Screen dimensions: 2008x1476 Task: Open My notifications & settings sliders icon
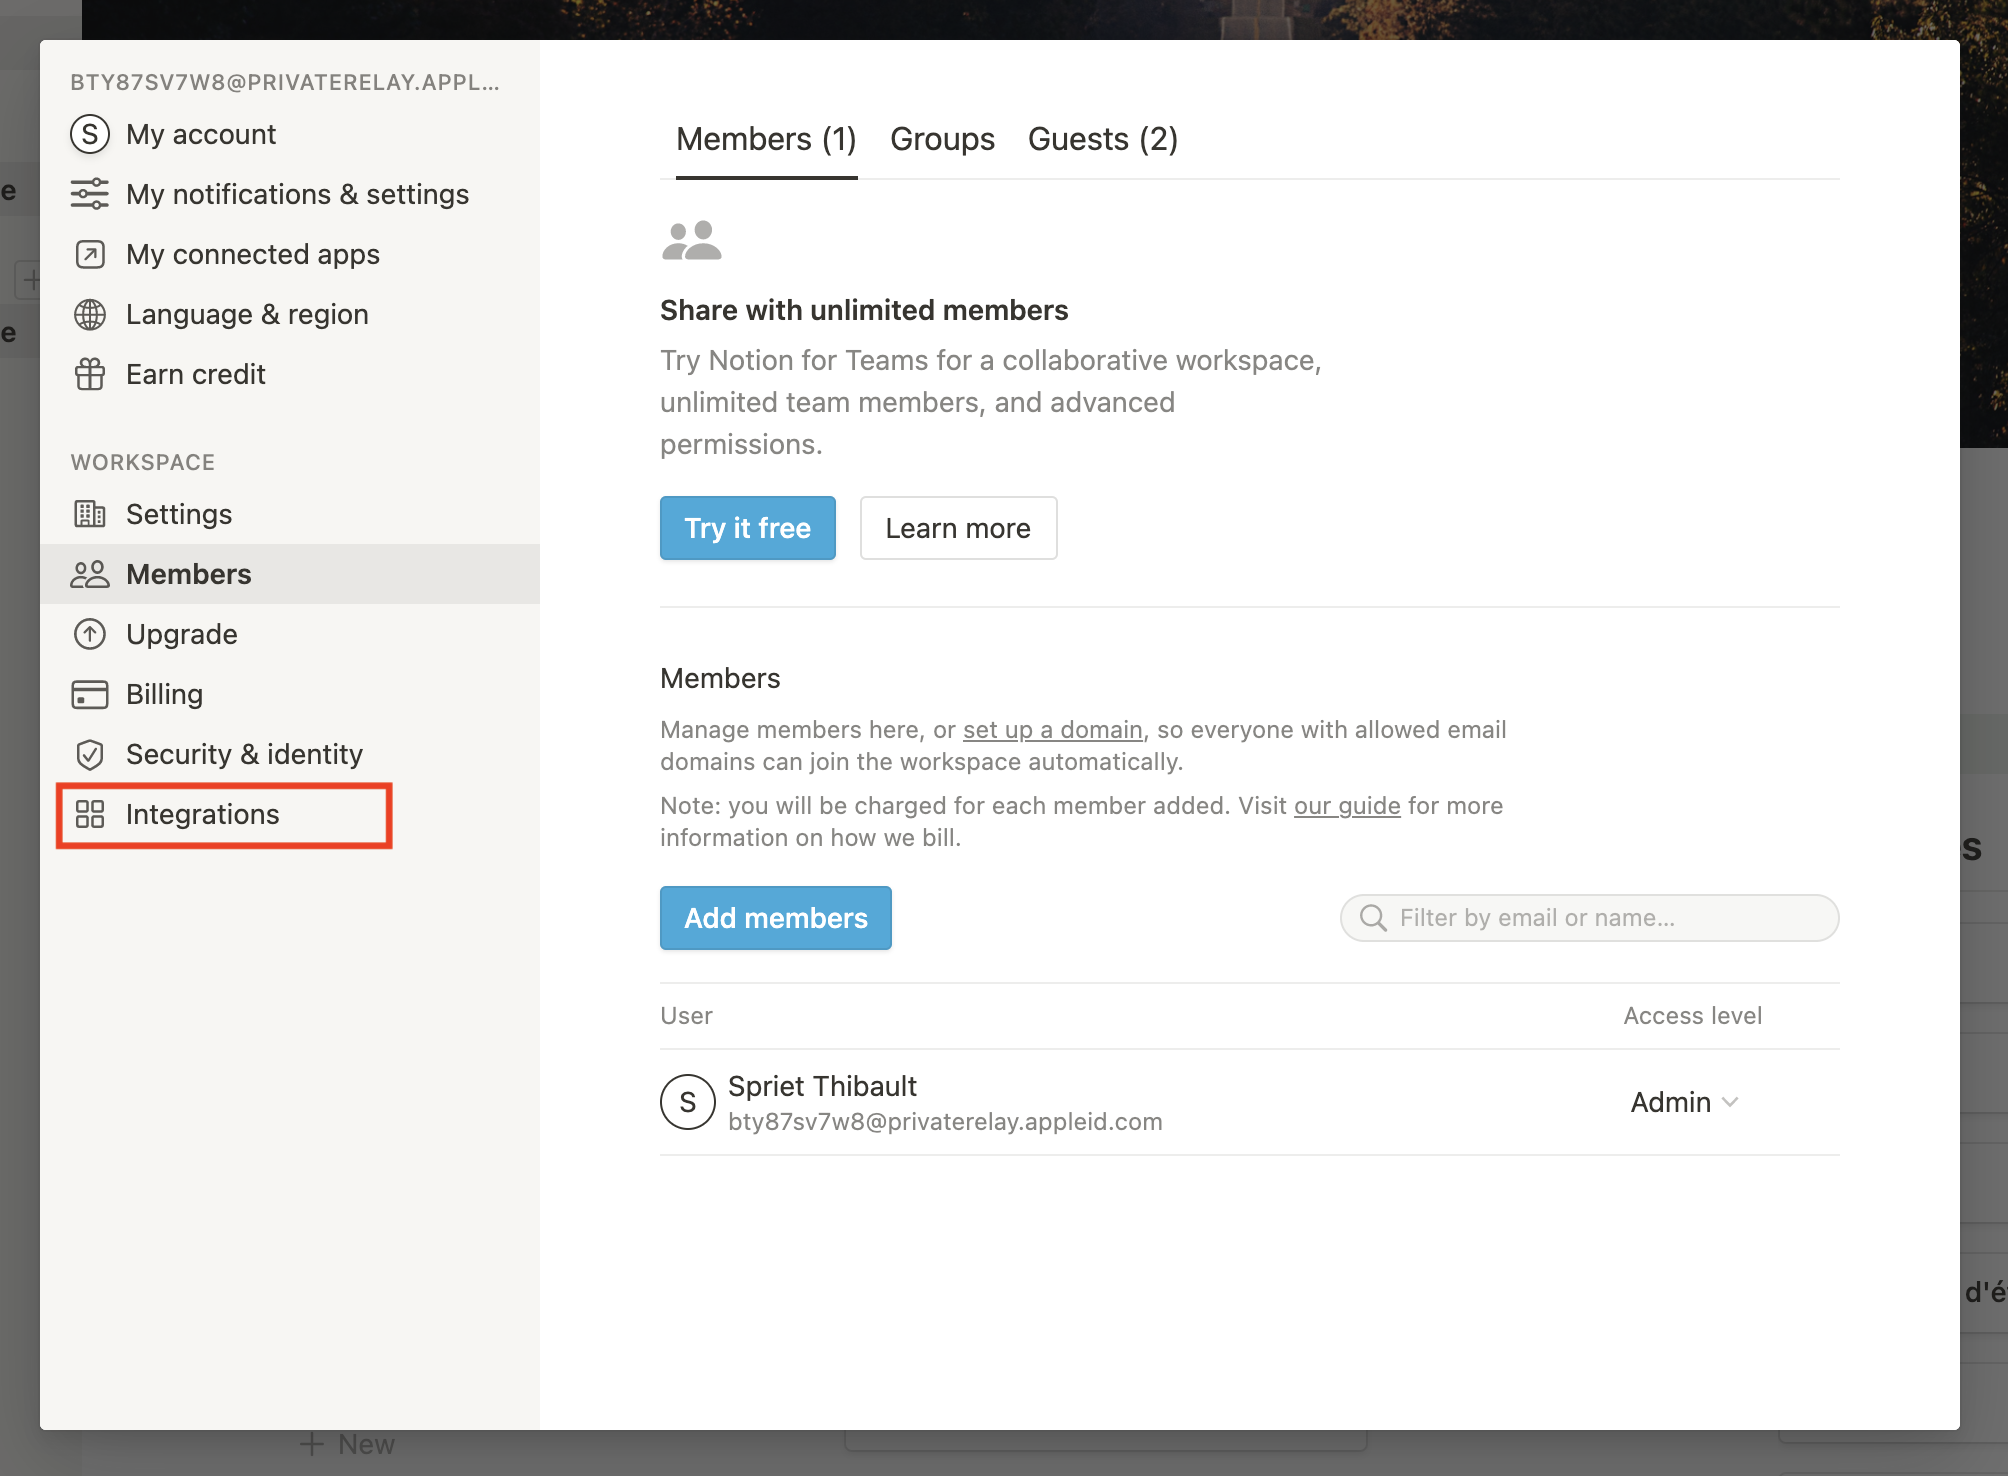(90, 194)
